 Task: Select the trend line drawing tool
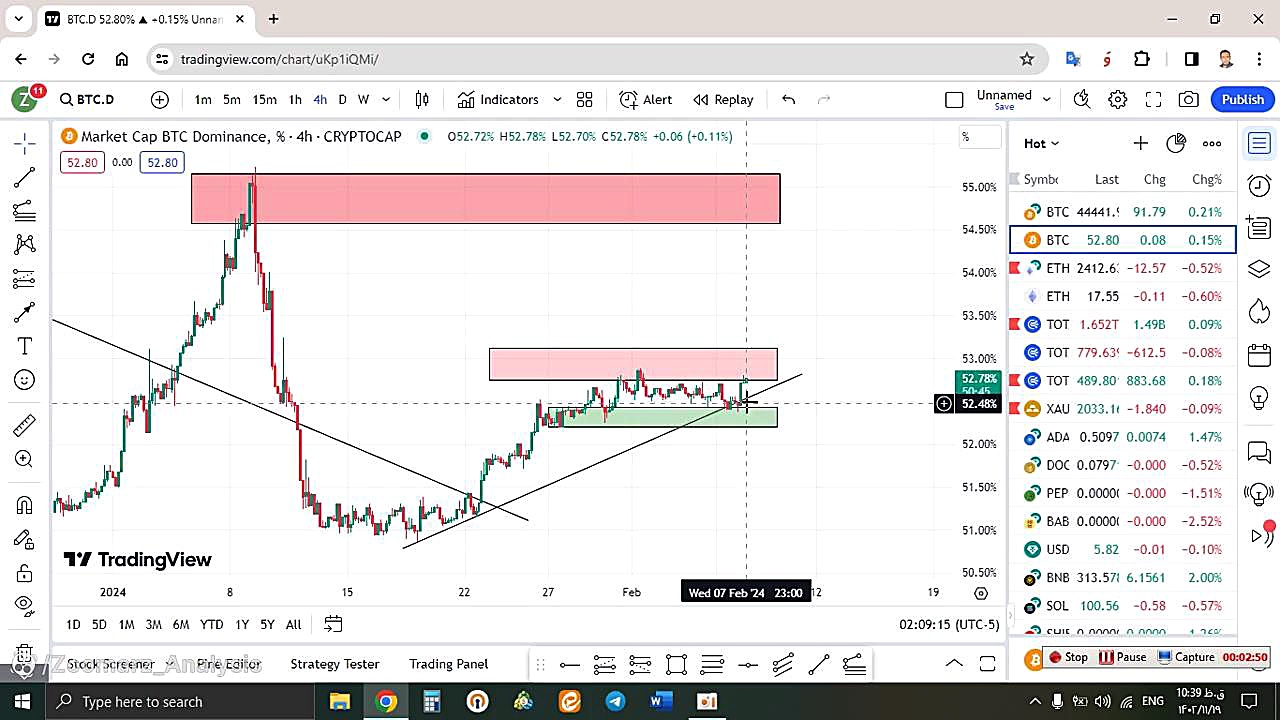[25, 177]
